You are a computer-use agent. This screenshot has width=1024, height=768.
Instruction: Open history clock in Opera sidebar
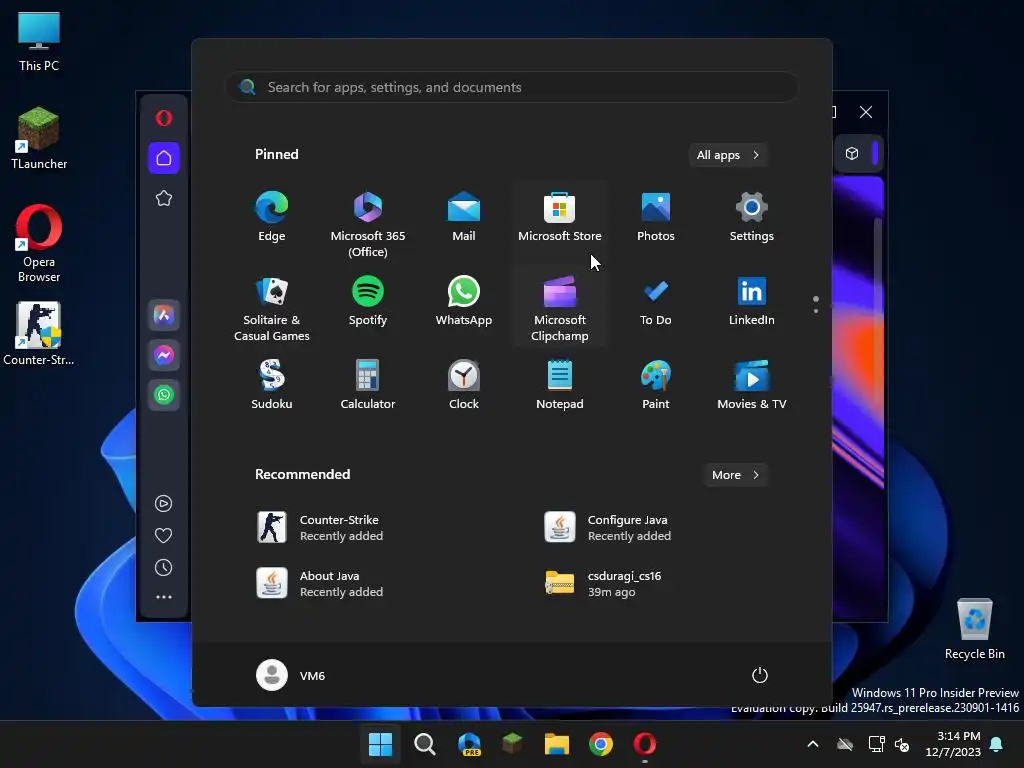[x=163, y=568]
